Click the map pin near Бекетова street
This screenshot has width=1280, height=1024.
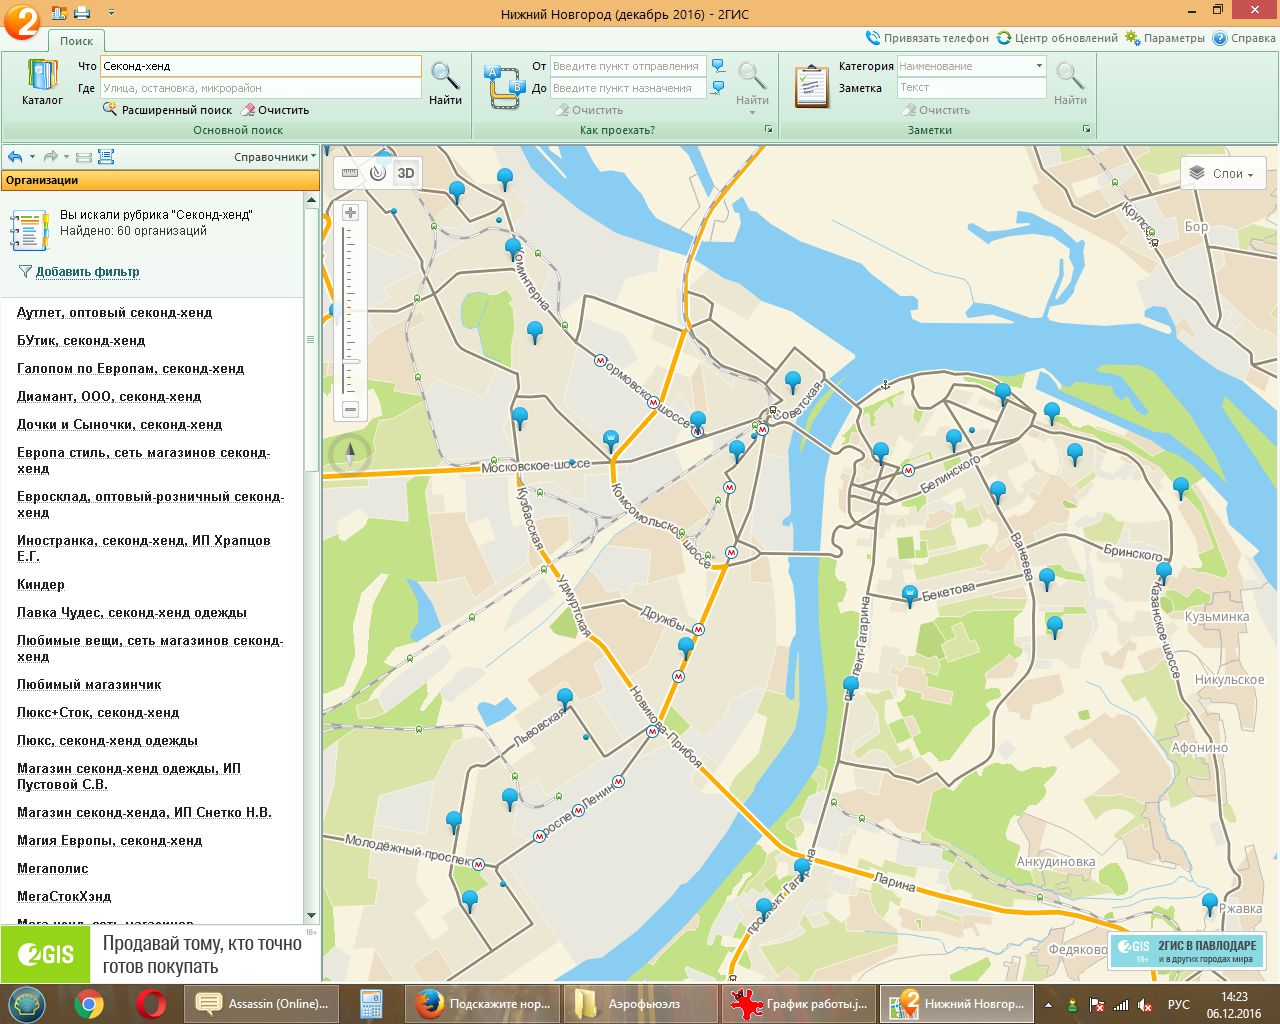coord(910,596)
